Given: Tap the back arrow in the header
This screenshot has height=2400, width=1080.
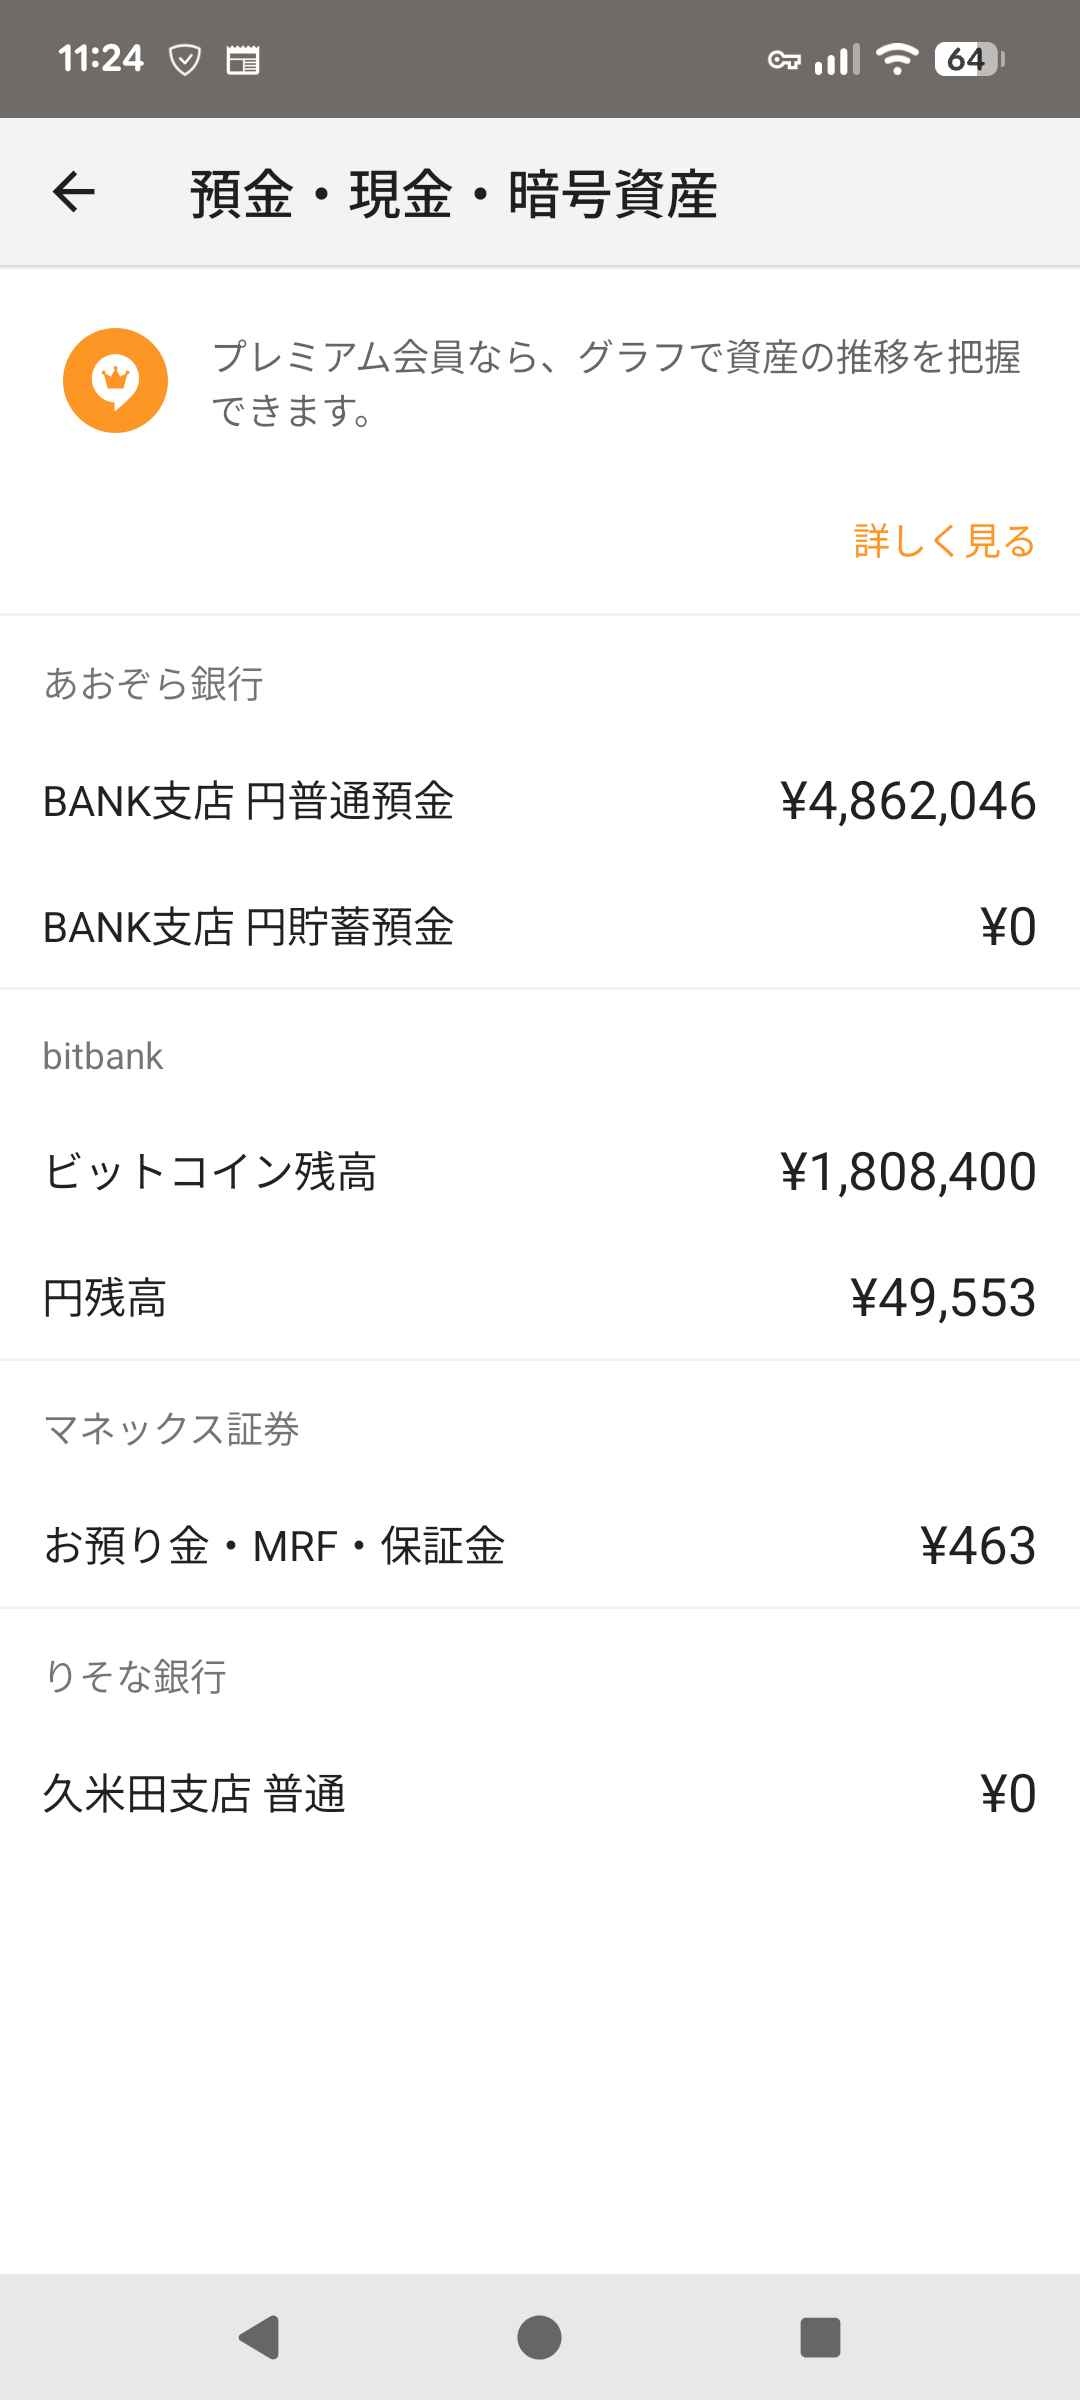Looking at the screenshot, I should (x=74, y=192).
